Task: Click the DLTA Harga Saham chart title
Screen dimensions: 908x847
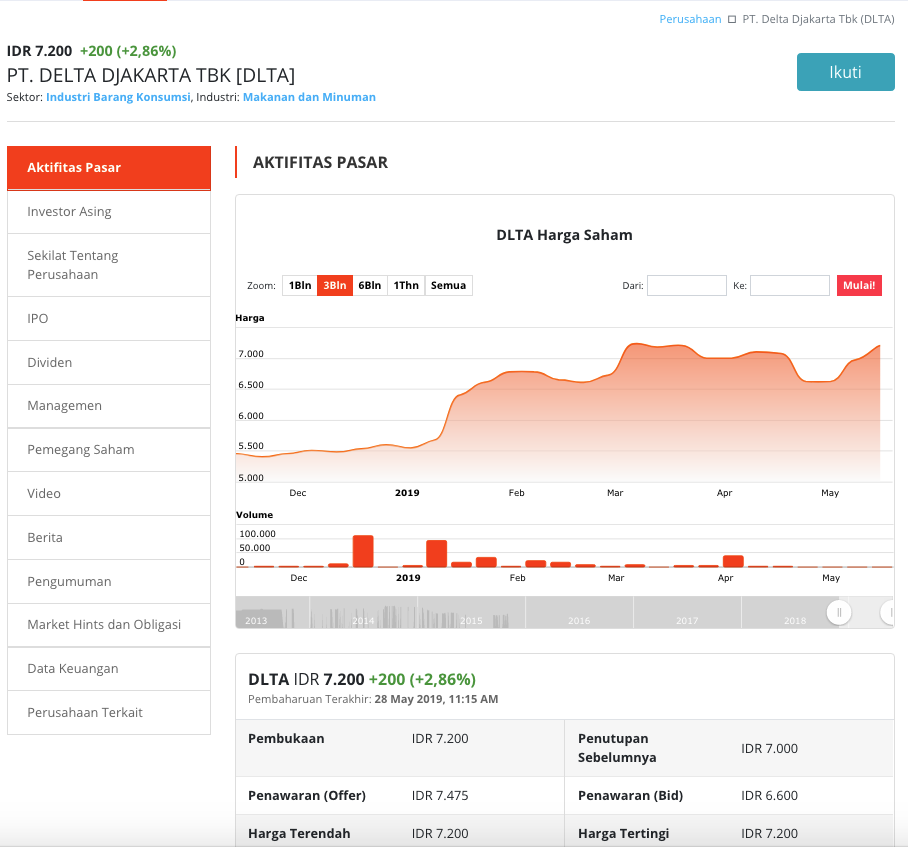Action: coord(565,235)
